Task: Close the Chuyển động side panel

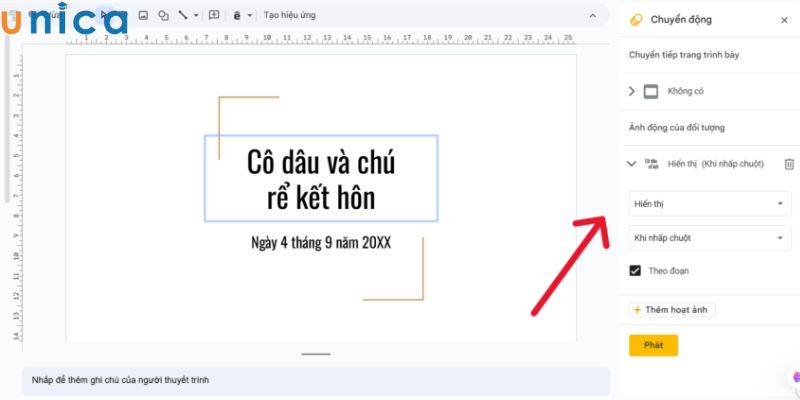Action: coord(784,20)
